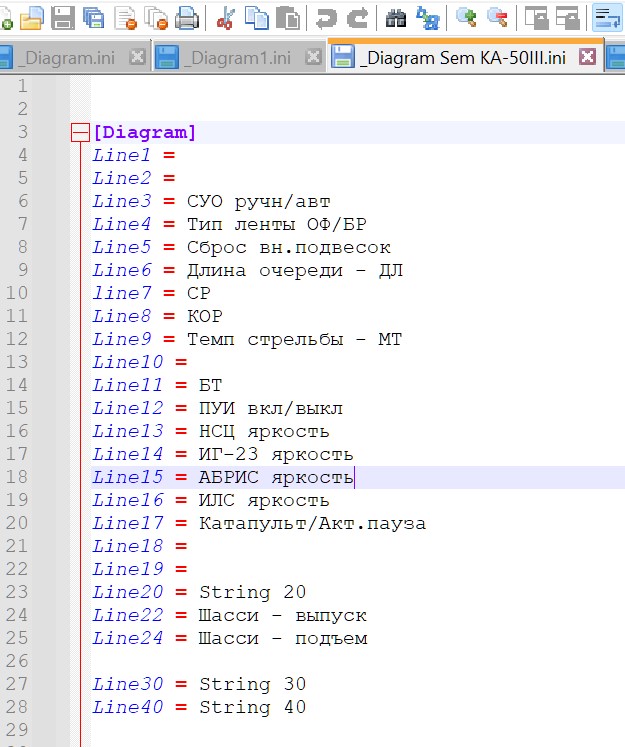Zoom in on the editor text
The image size is (625, 747).
pos(466,18)
